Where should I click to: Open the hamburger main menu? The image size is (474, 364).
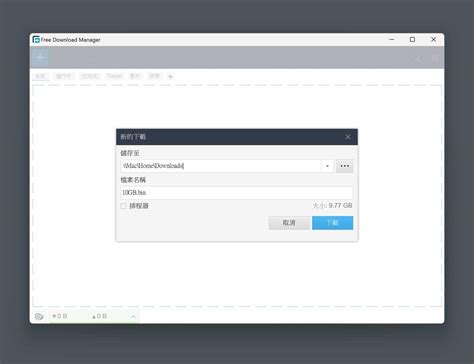click(435, 58)
